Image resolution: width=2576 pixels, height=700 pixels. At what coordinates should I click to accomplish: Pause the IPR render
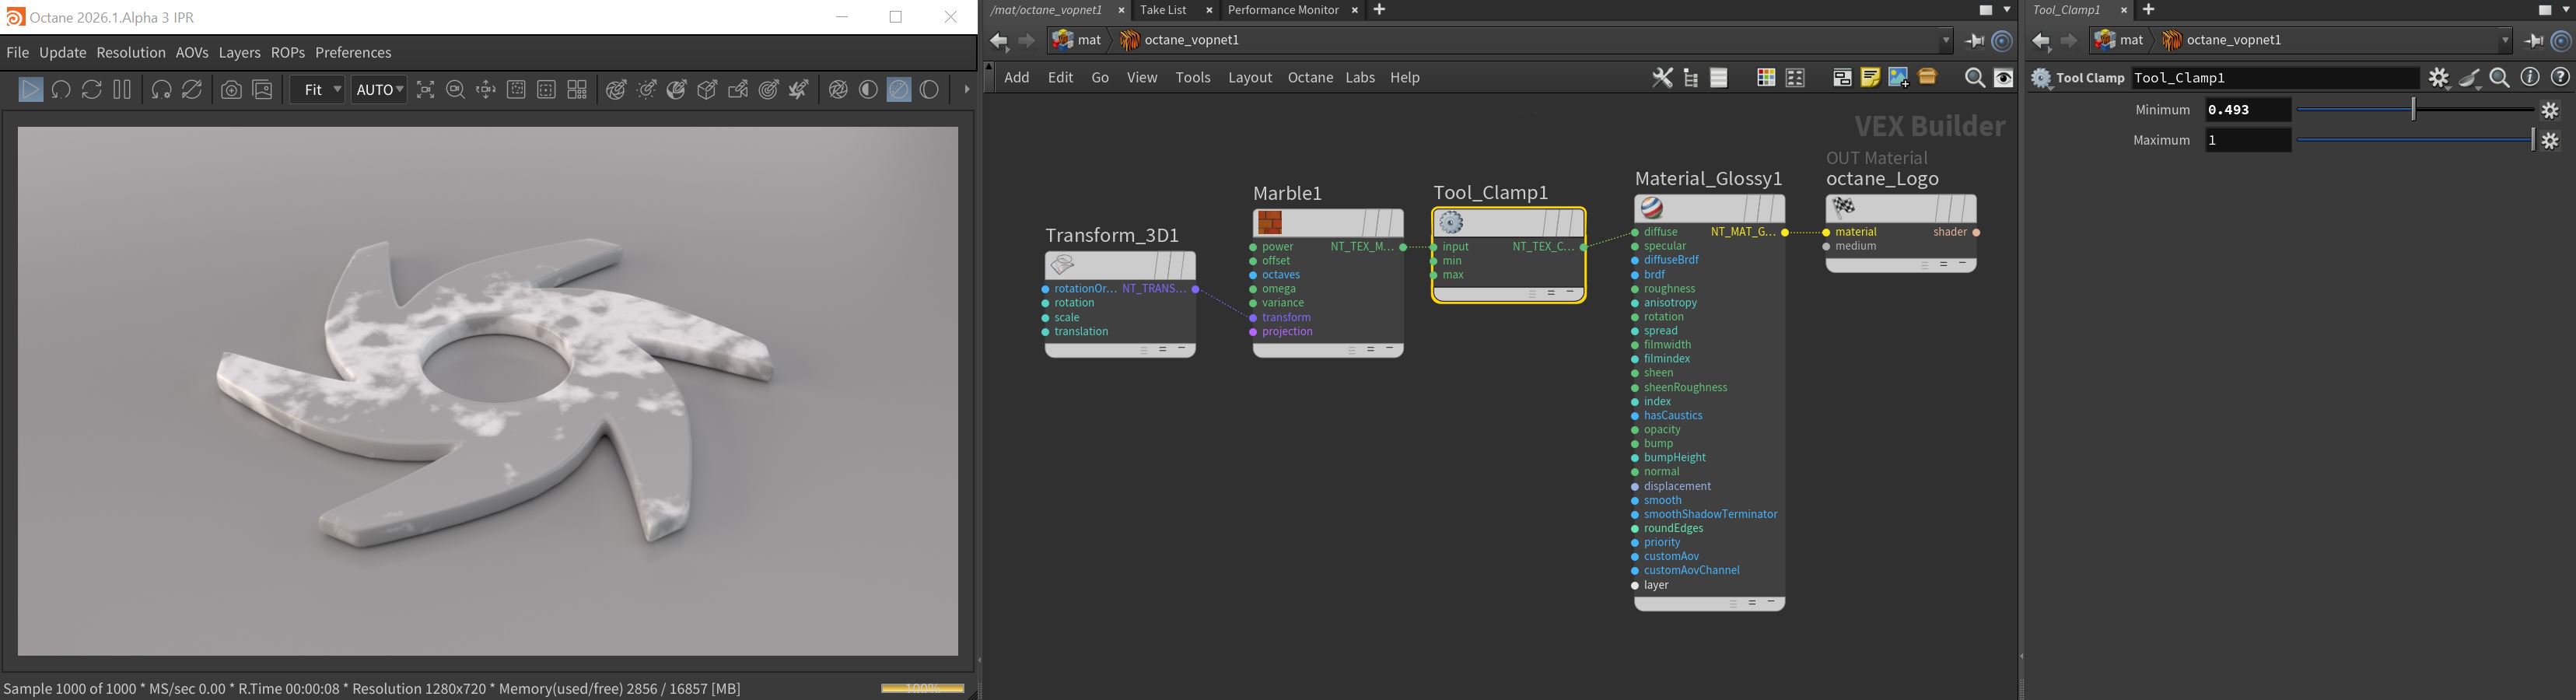122,90
